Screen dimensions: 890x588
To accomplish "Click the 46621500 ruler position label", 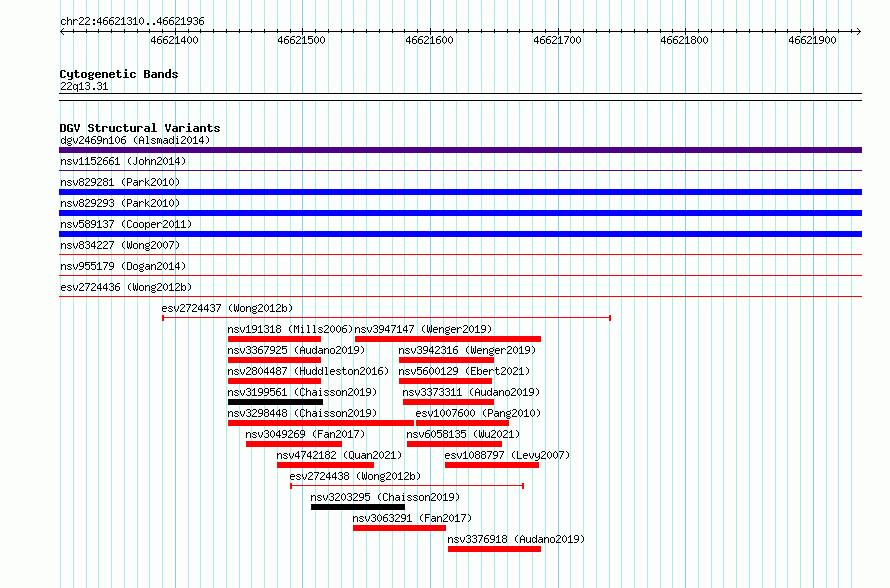I will coord(301,40).
